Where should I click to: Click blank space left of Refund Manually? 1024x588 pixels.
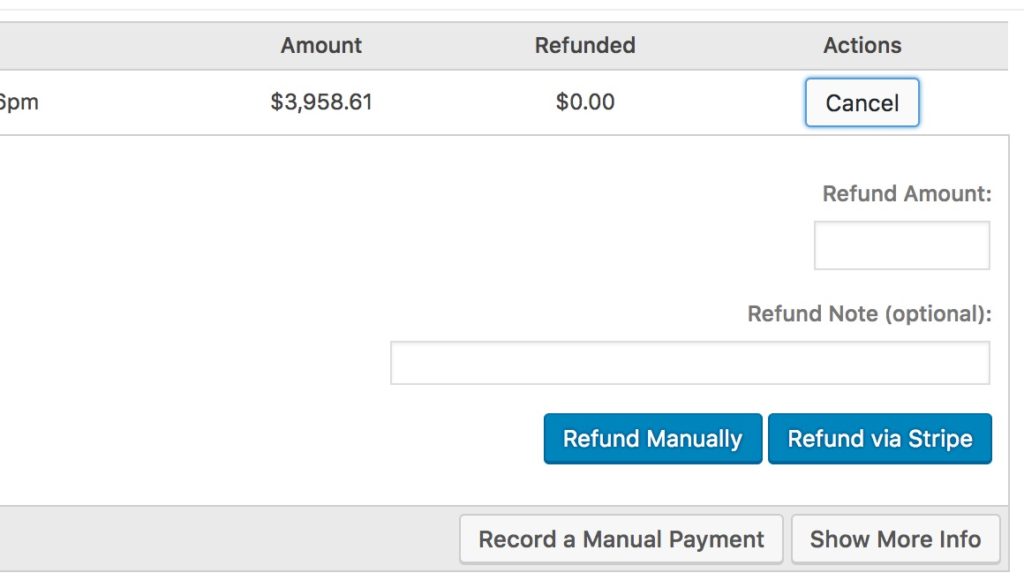pyautogui.click(x=300, y=439)
